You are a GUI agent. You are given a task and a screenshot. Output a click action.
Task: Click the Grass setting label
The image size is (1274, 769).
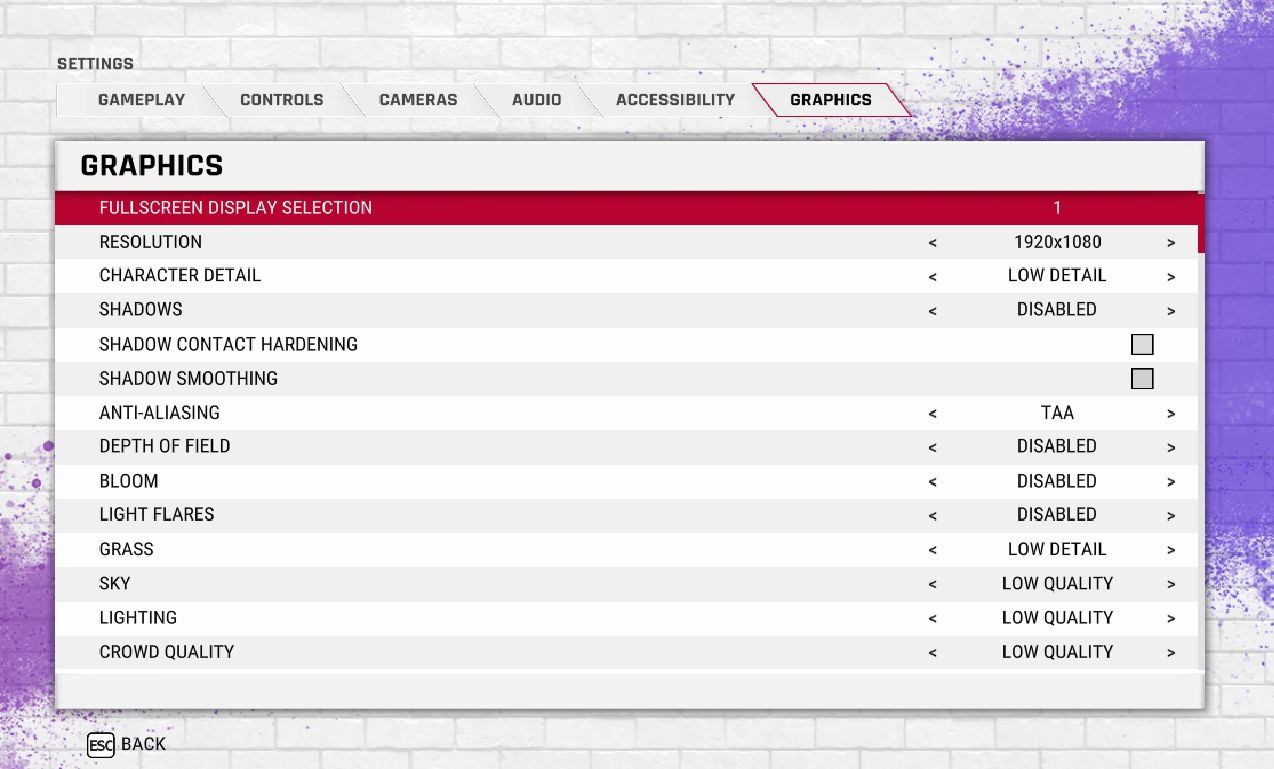[x=127, y=550]
